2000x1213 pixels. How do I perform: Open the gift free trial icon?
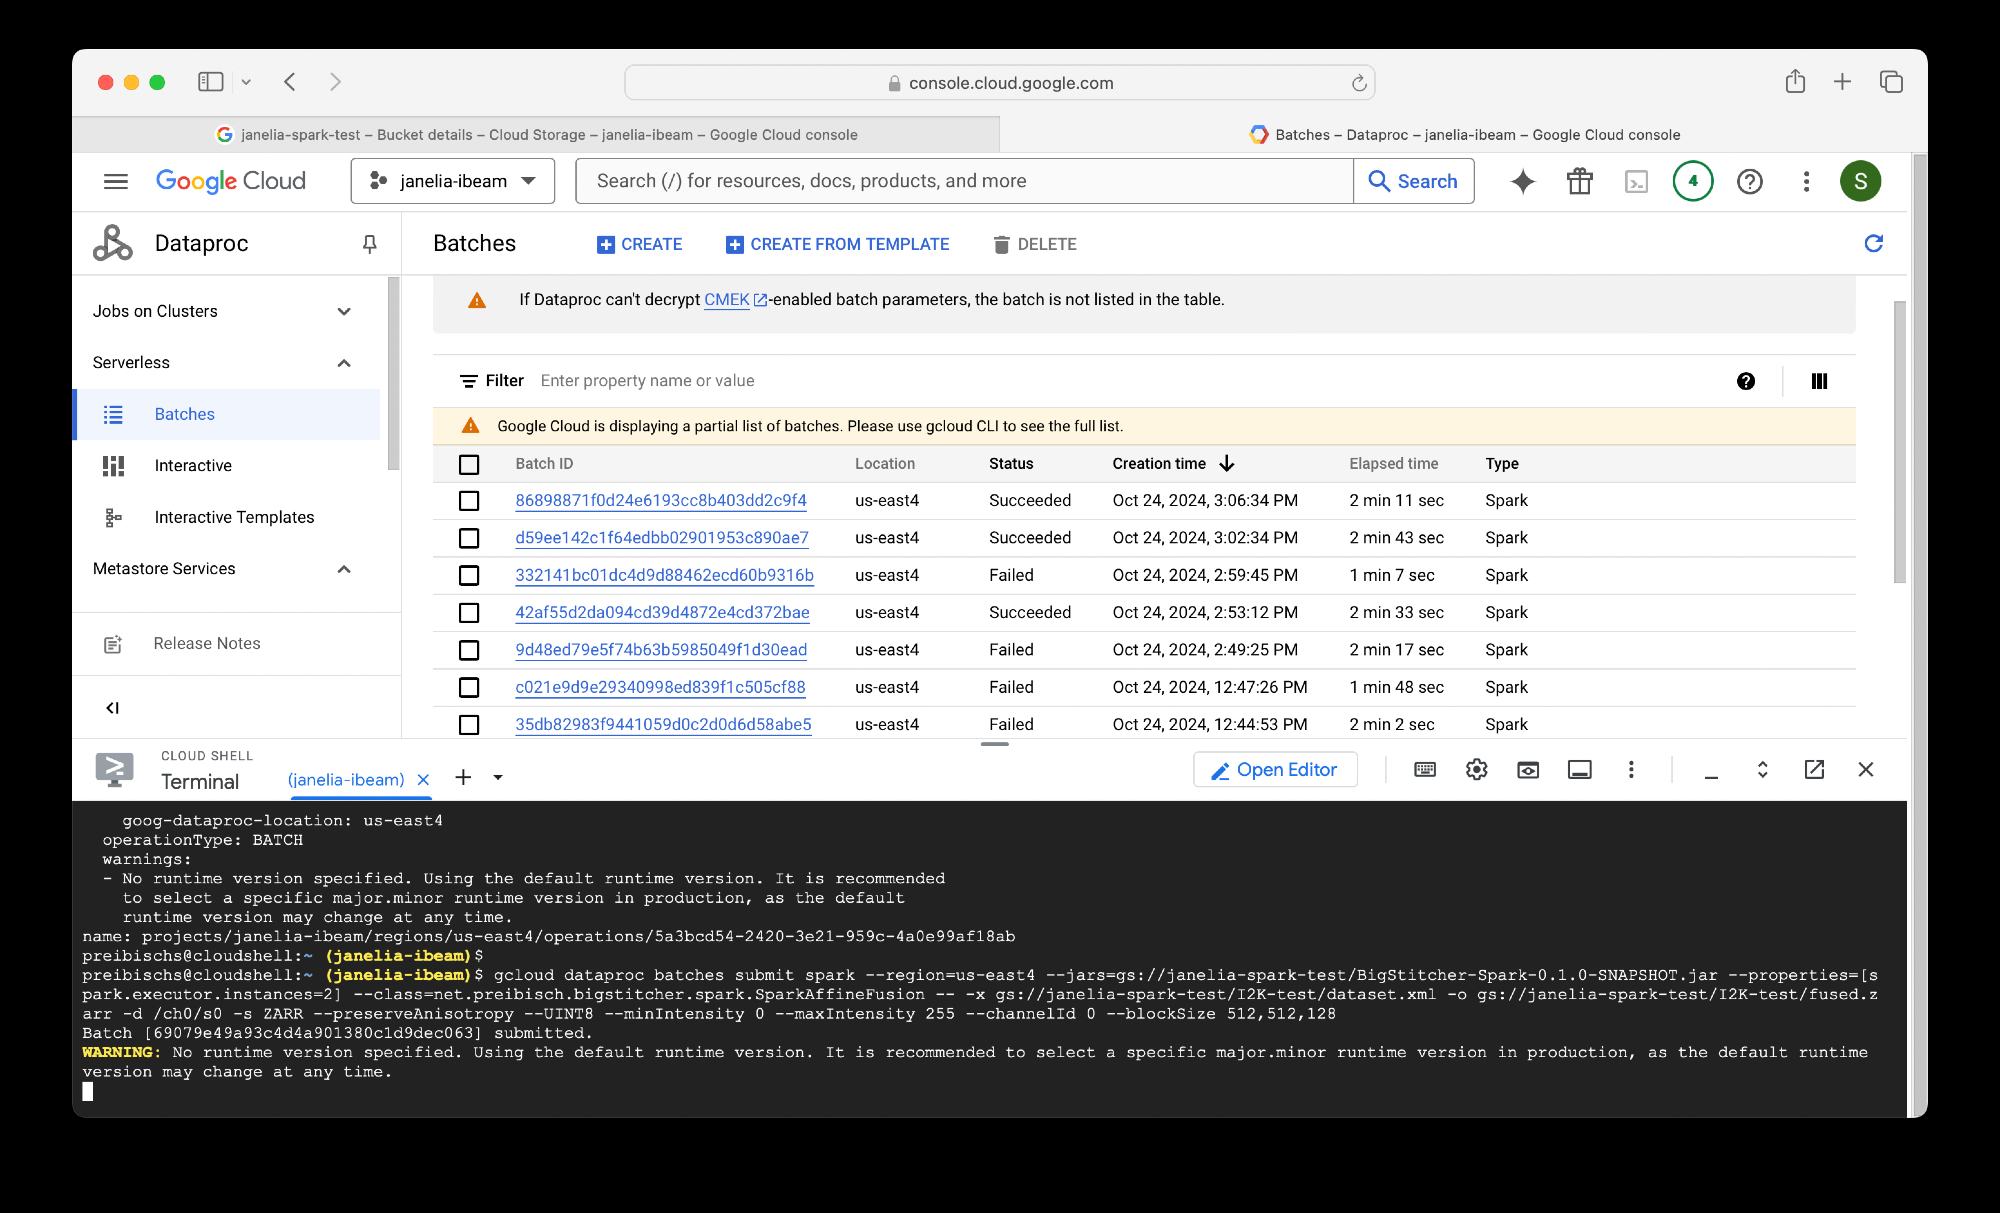pos(1579,181)
